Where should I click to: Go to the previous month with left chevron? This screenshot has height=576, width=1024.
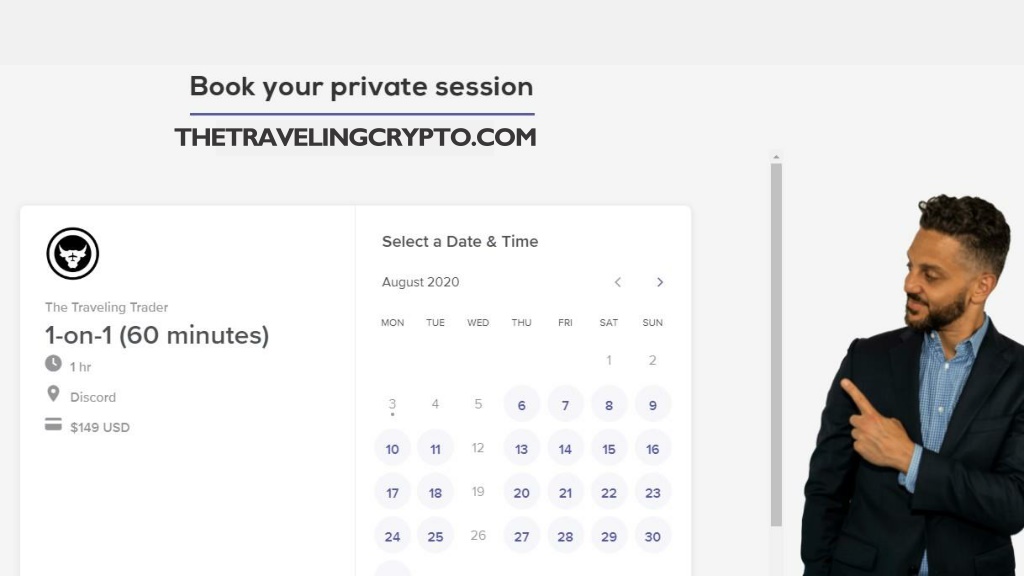click(x=618, y=282)
